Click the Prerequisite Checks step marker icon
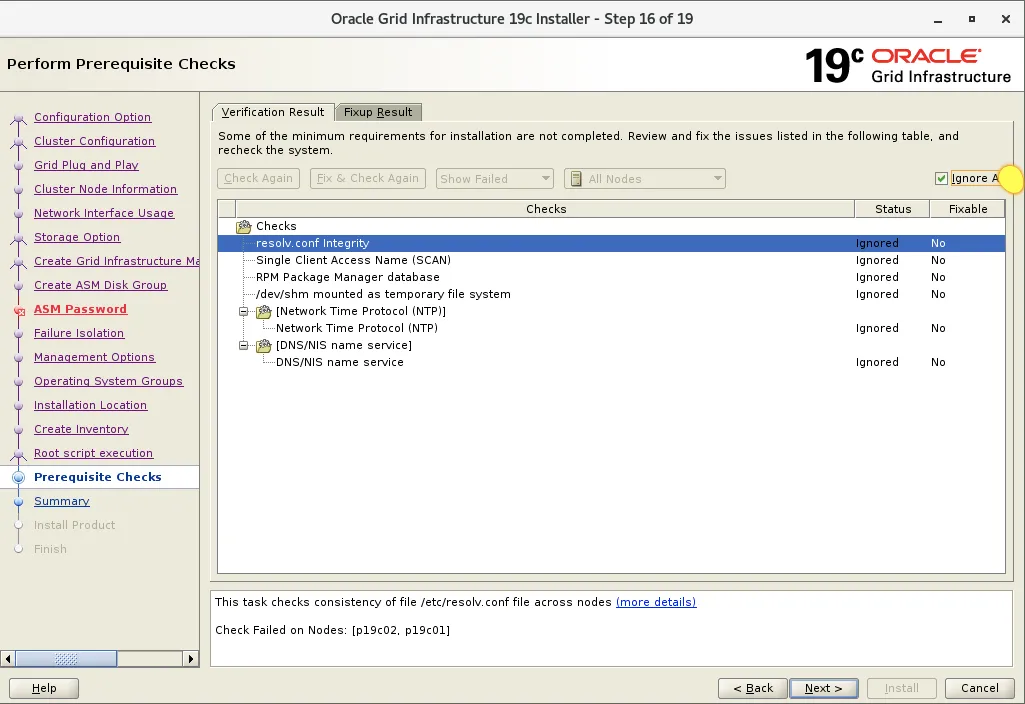 tap(18, 477)
